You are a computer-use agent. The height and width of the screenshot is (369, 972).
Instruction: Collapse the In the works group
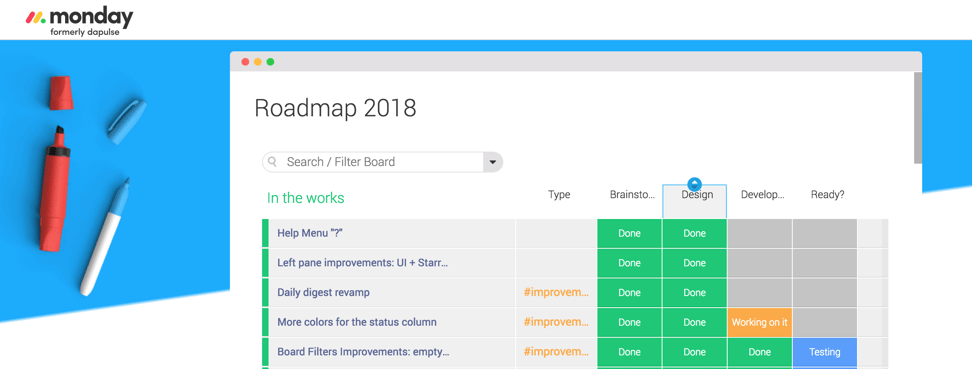(x=306, y=198)
